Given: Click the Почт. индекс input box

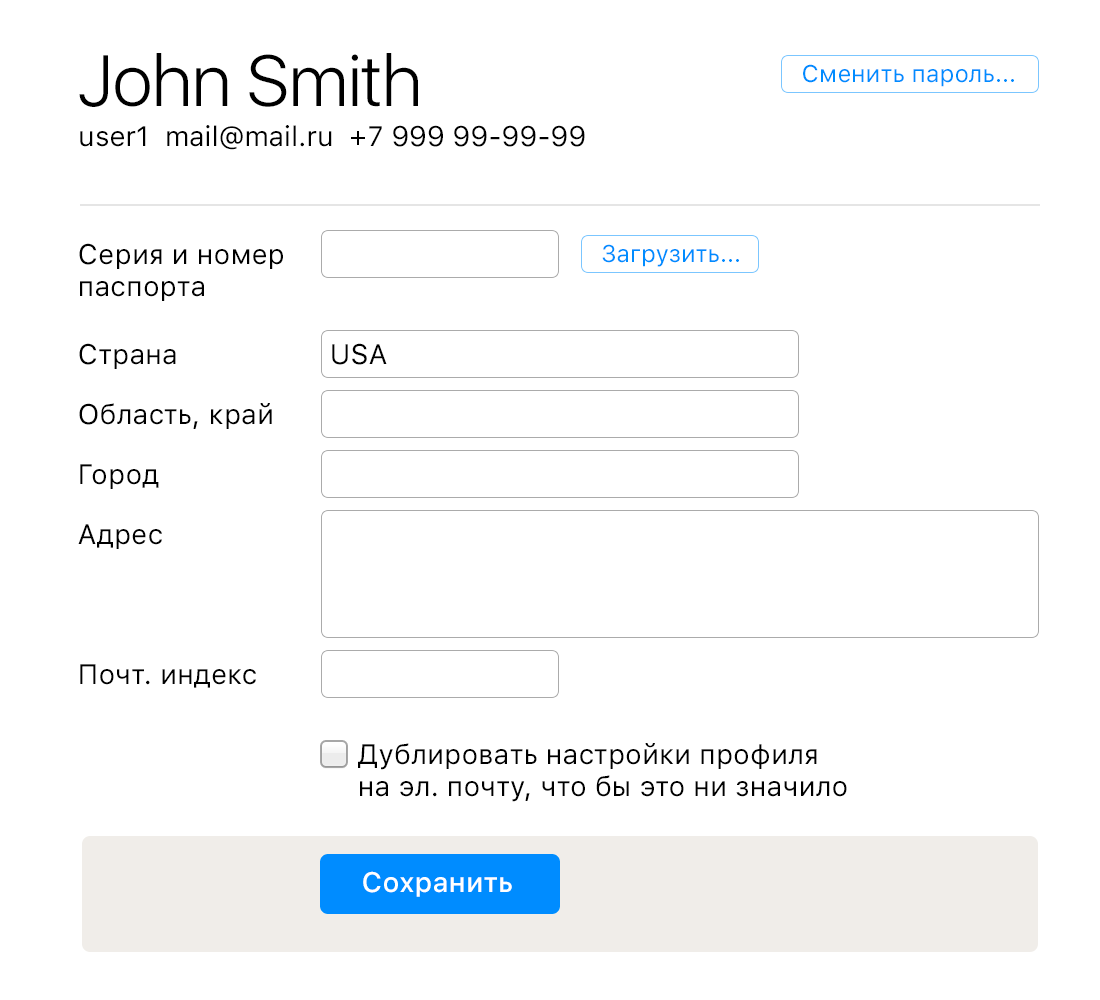Looking at the screenshot, I should [x=439, y=674].
